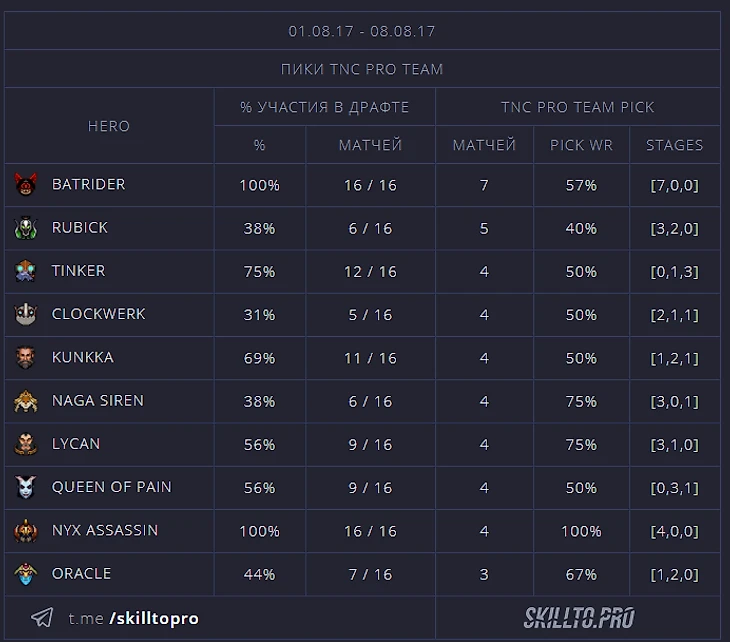
Task: Click the SKILLTO.PRO logo
Action: pos(579,618)
